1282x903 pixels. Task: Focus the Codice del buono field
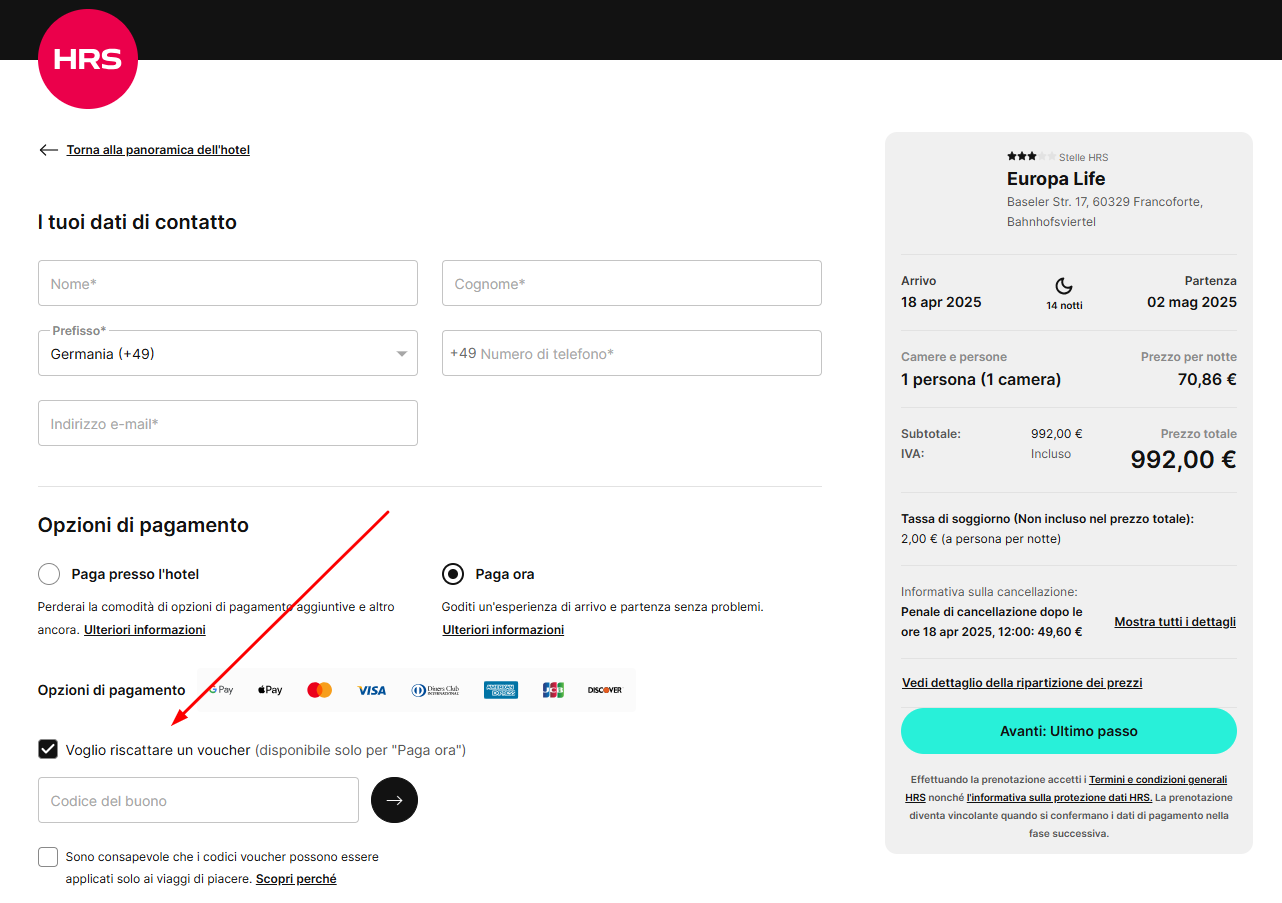coord(198,800)
